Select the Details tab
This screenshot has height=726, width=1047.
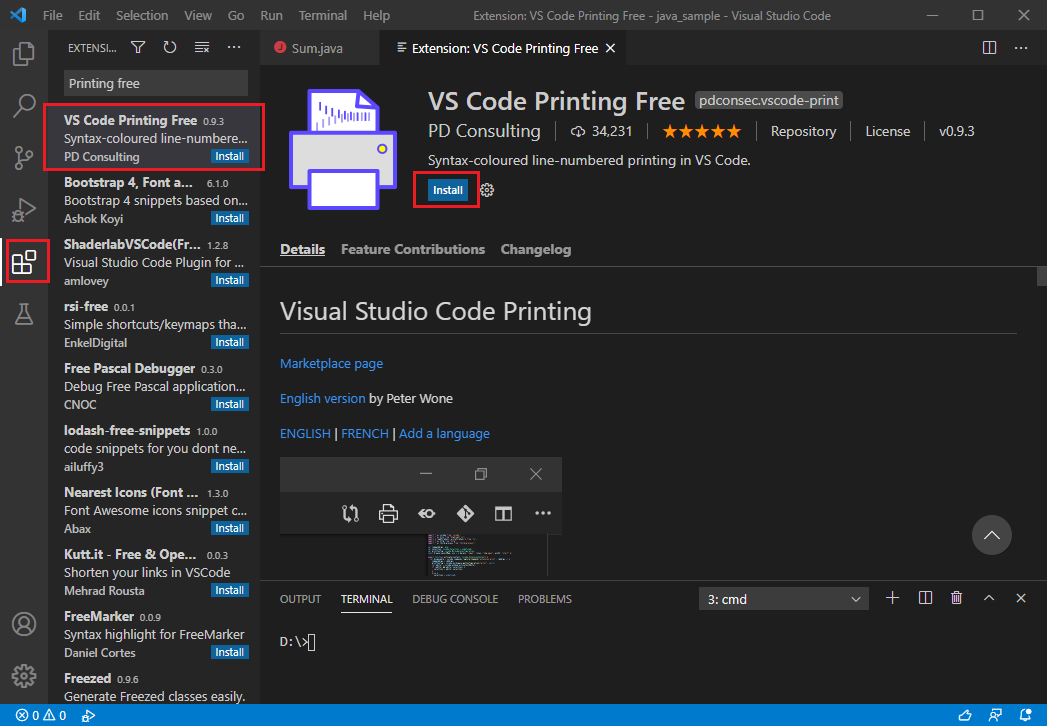[x=302, y=249]
